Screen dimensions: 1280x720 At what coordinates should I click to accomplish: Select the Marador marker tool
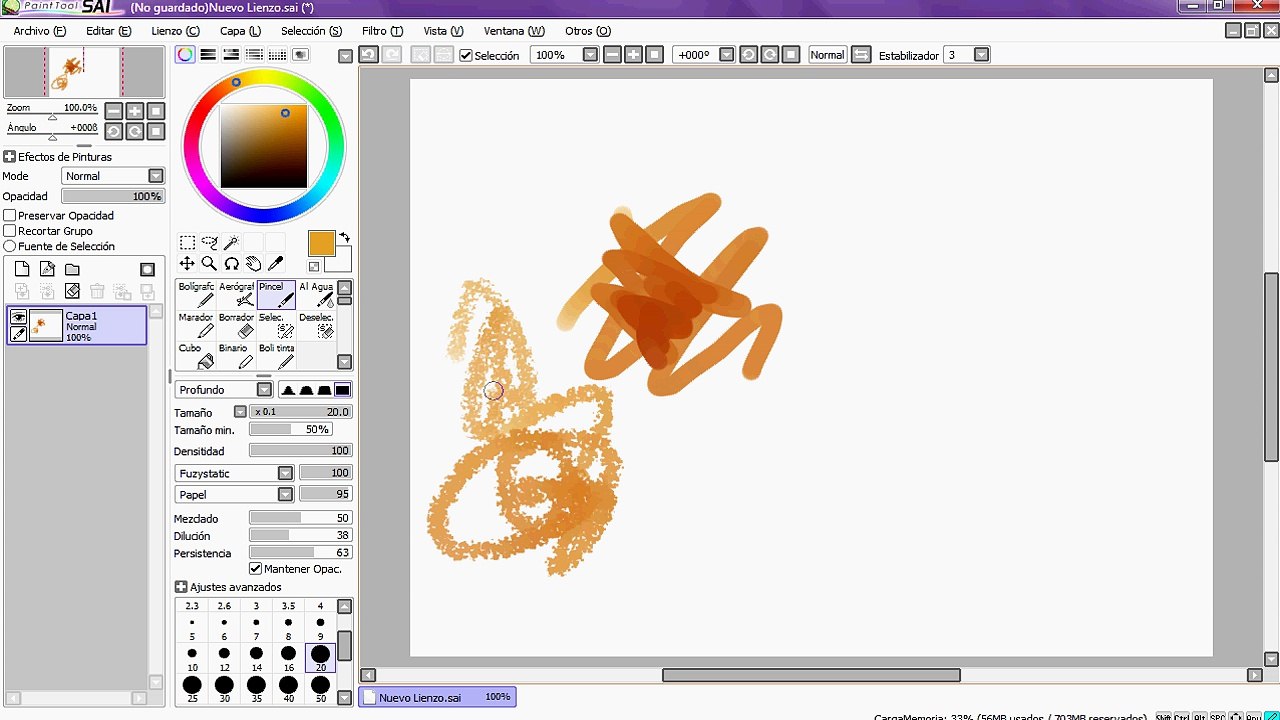196,325
